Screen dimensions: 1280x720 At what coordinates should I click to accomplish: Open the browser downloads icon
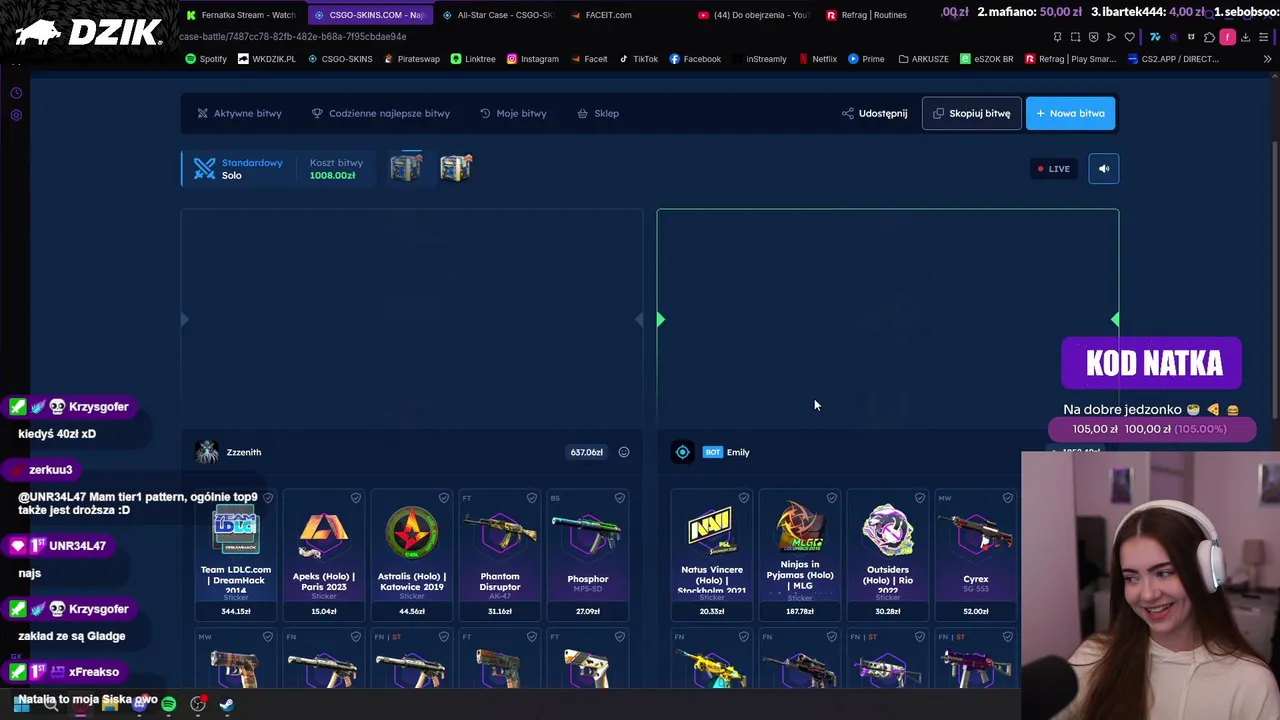[x=1245, y=37]
